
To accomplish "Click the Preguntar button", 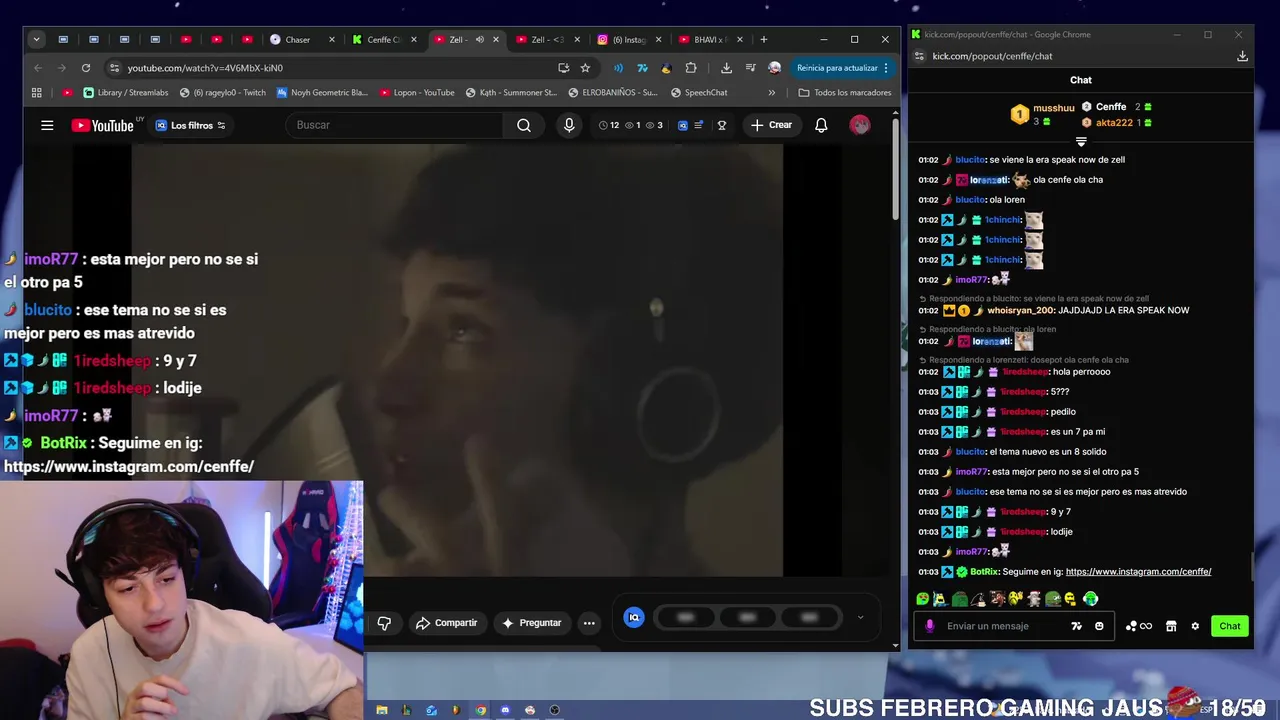I will [x=531, y=623].
